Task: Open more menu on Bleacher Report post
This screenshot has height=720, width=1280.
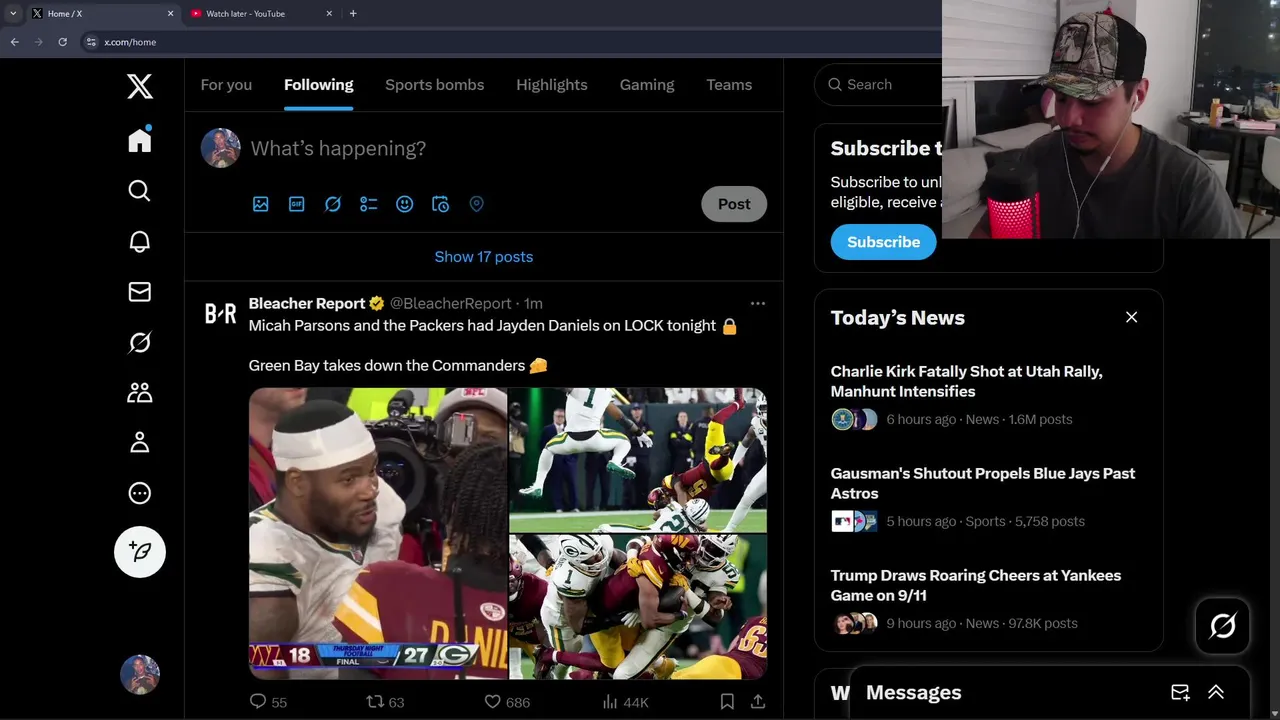Action: click(758, 303)
